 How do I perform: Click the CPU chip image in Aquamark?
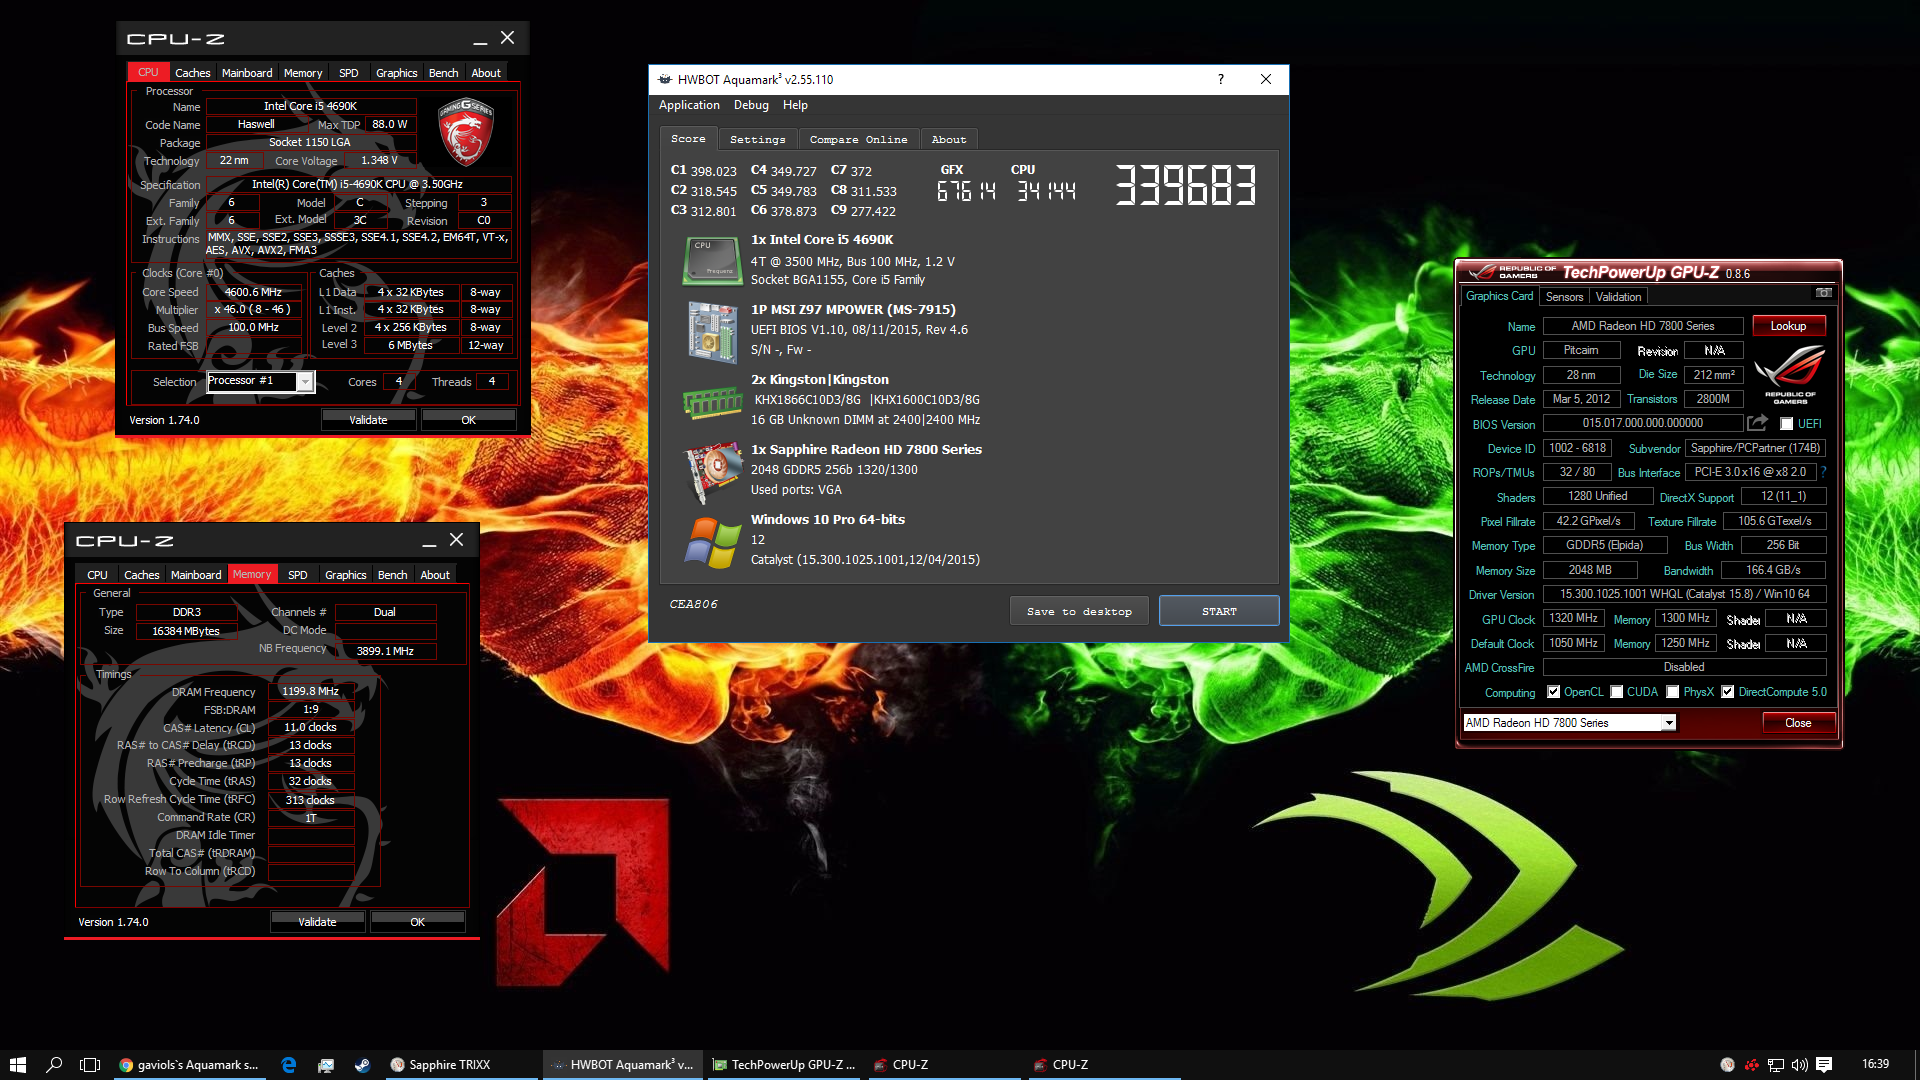[712, 260]
